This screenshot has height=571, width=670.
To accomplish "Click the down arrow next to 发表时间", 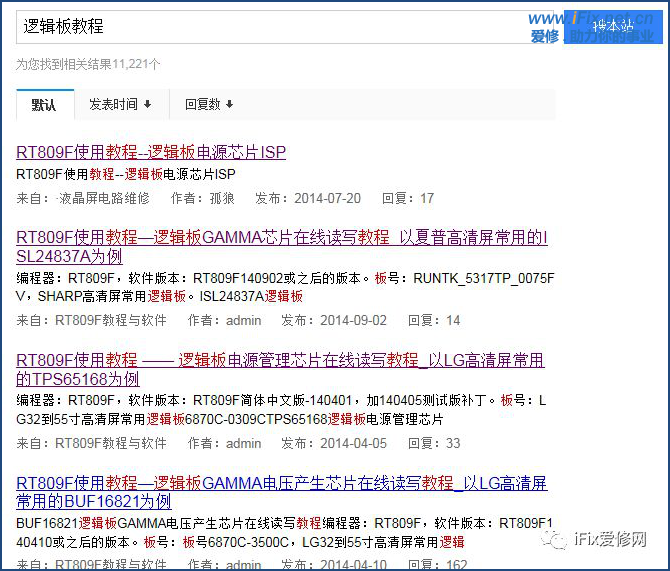I will [x=147, y=104].
